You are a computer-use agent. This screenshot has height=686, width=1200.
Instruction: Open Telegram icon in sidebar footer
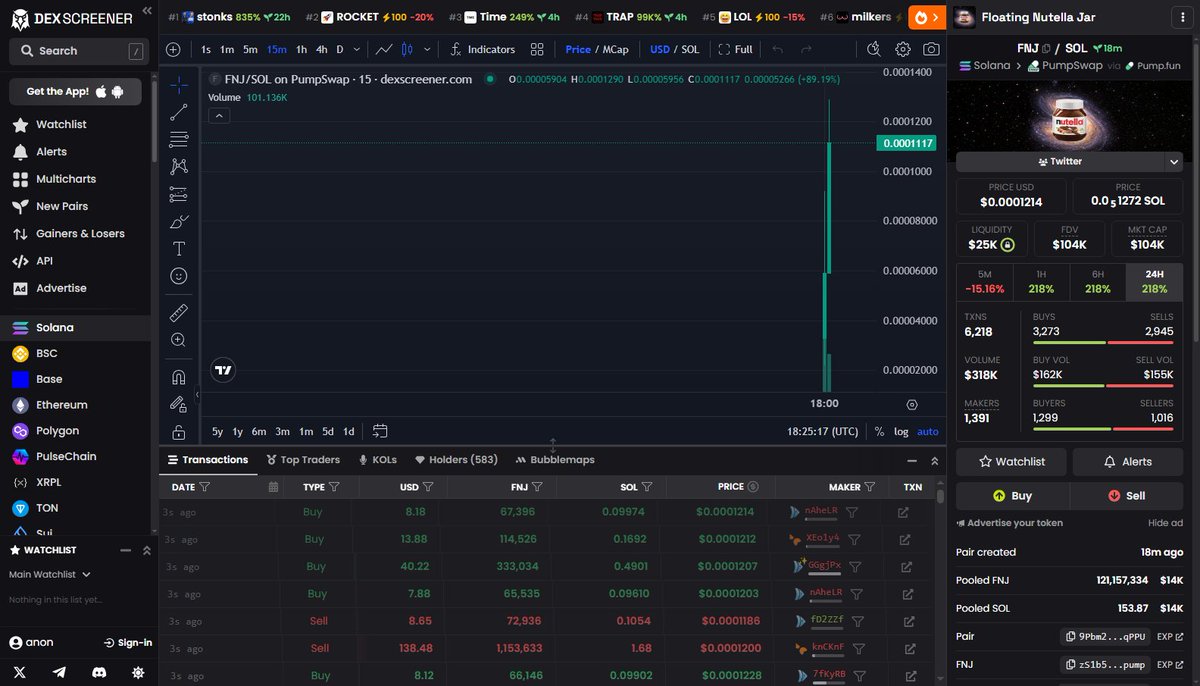[x=59, y=673]
